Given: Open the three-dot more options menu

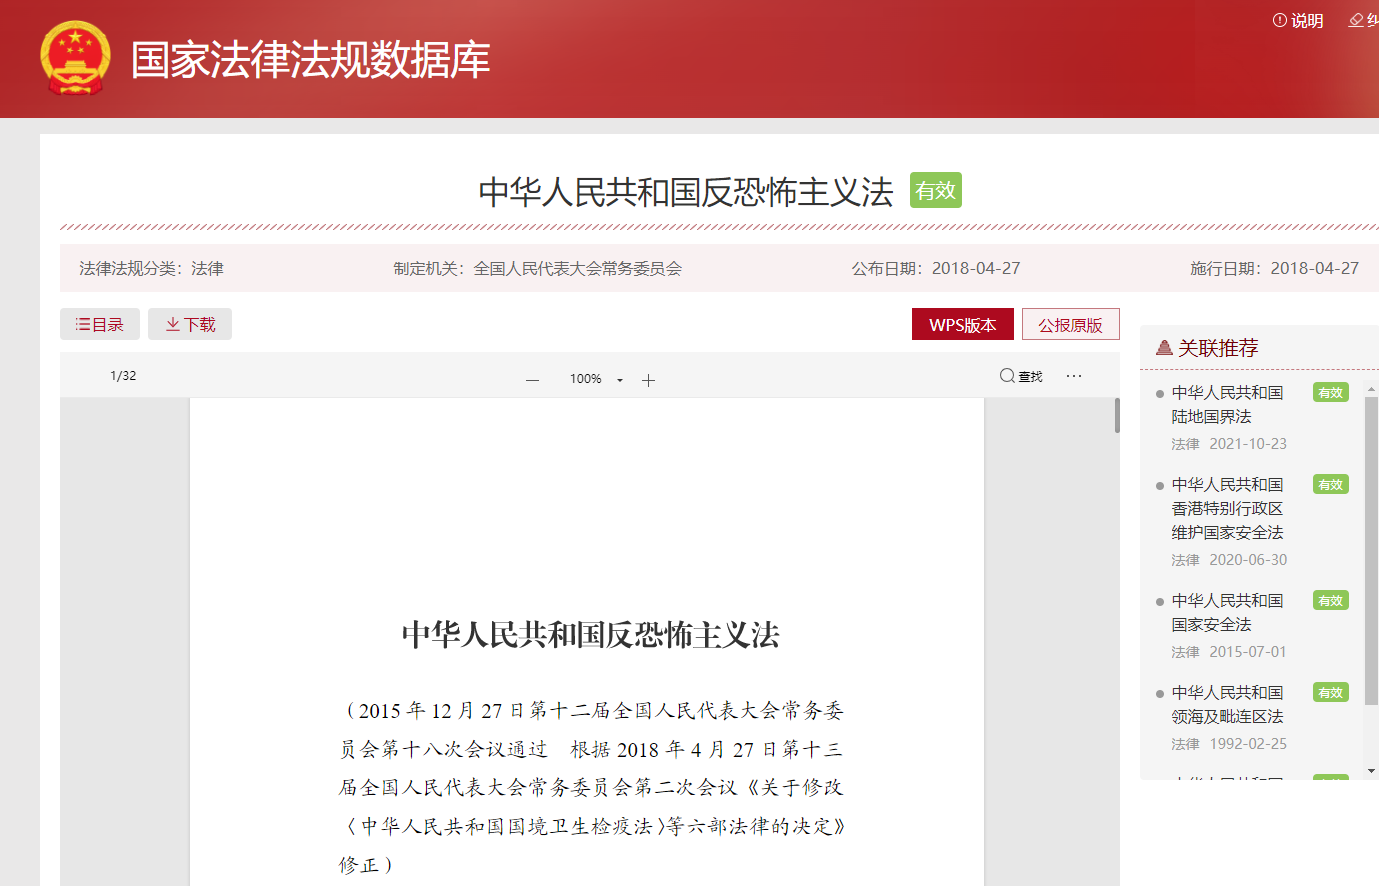Looking at the screenshot, I should point(1074,376).
